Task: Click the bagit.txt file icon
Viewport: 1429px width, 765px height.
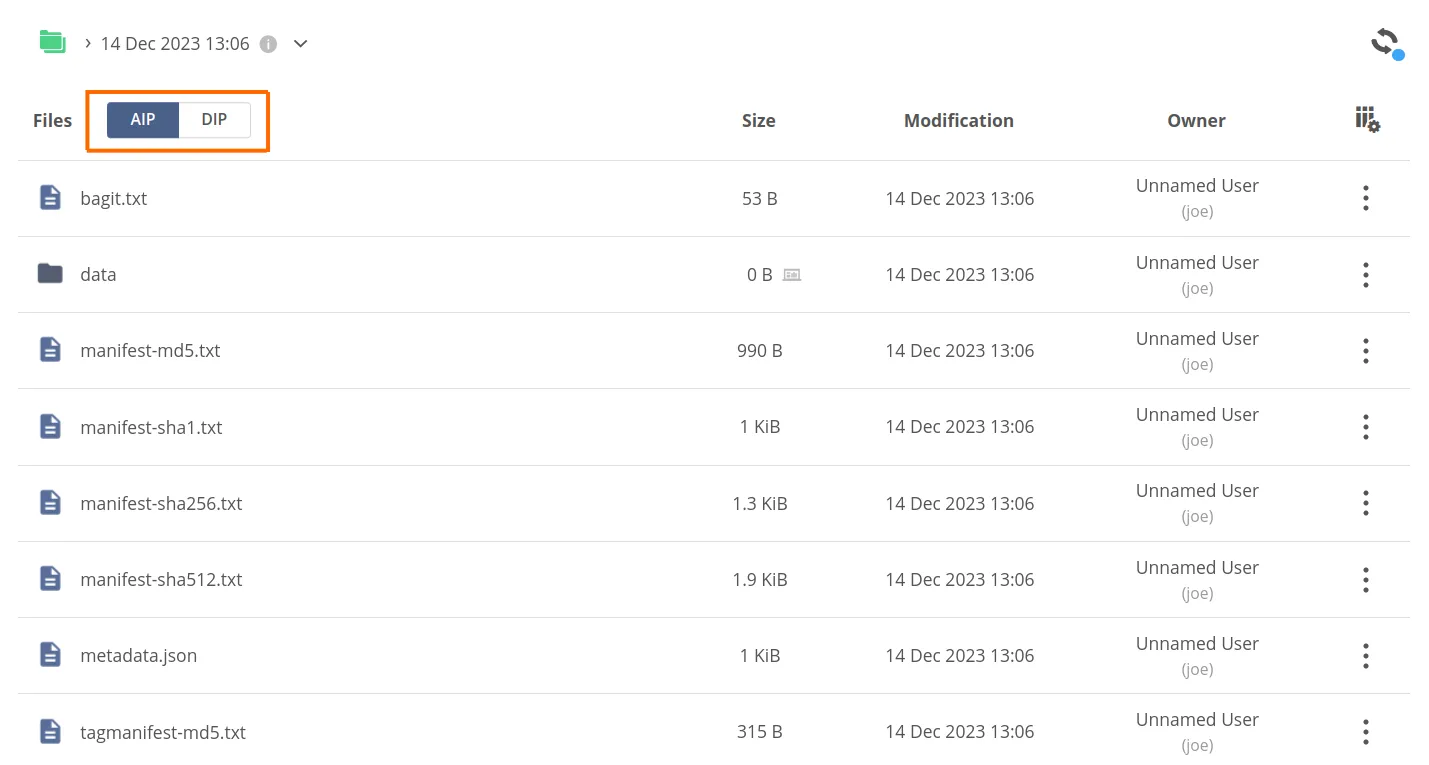Action: 50,198
